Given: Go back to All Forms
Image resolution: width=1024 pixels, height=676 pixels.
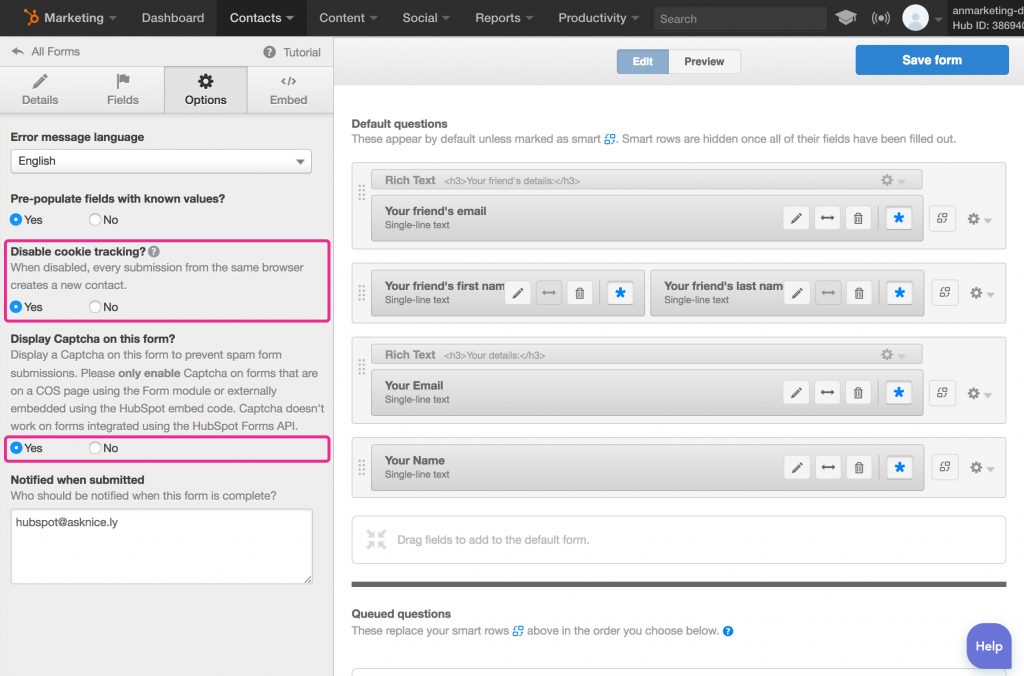Looking at the screenshot, I should pyautogui.click(x=46, y=52).
